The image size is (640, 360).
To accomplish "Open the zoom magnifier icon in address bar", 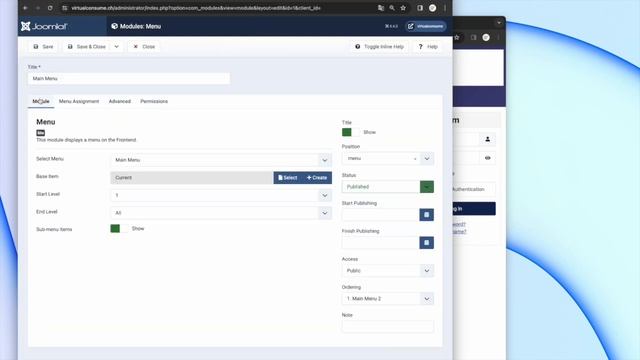I will (392, 8).
